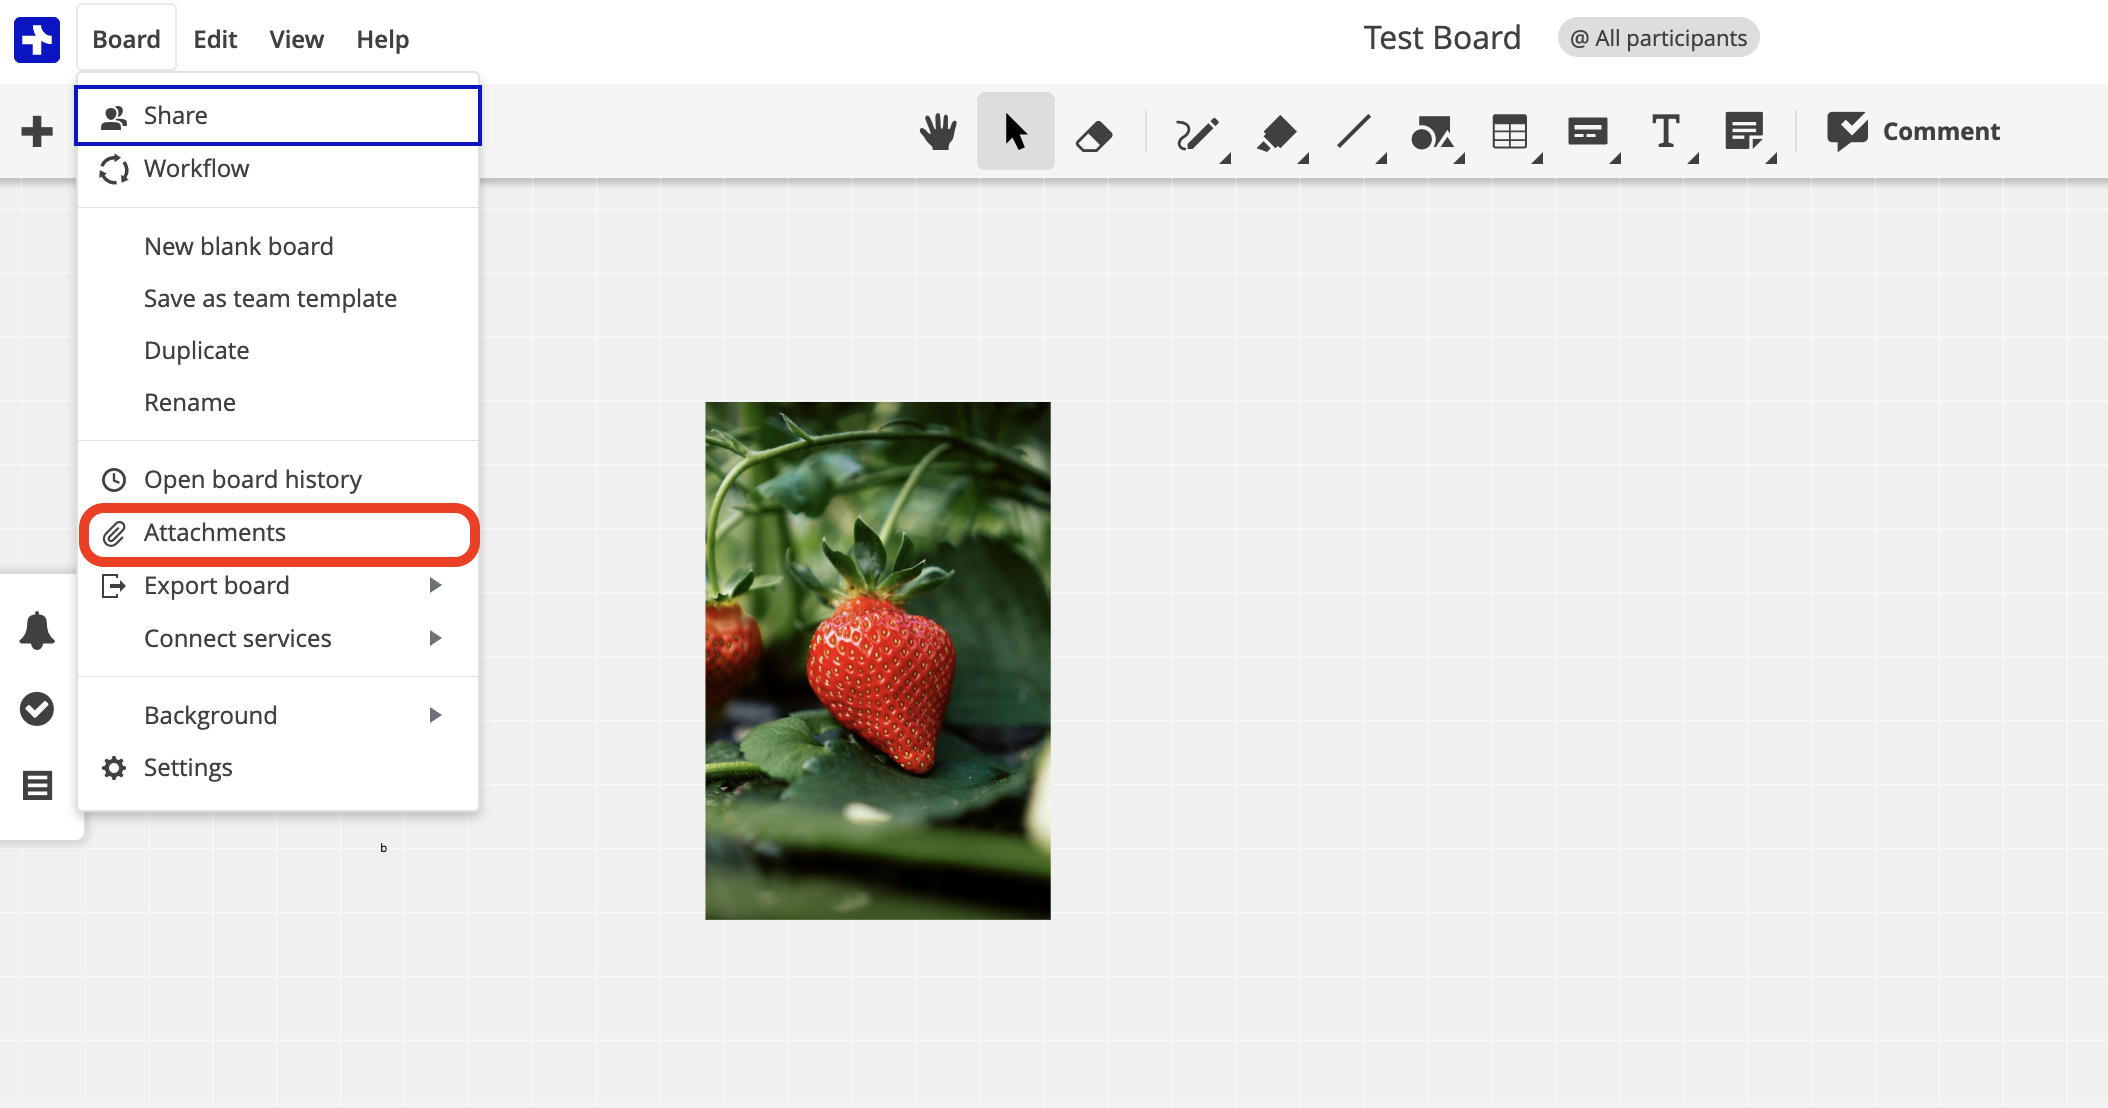Select the Hand pan tool

tap(938, 131)
